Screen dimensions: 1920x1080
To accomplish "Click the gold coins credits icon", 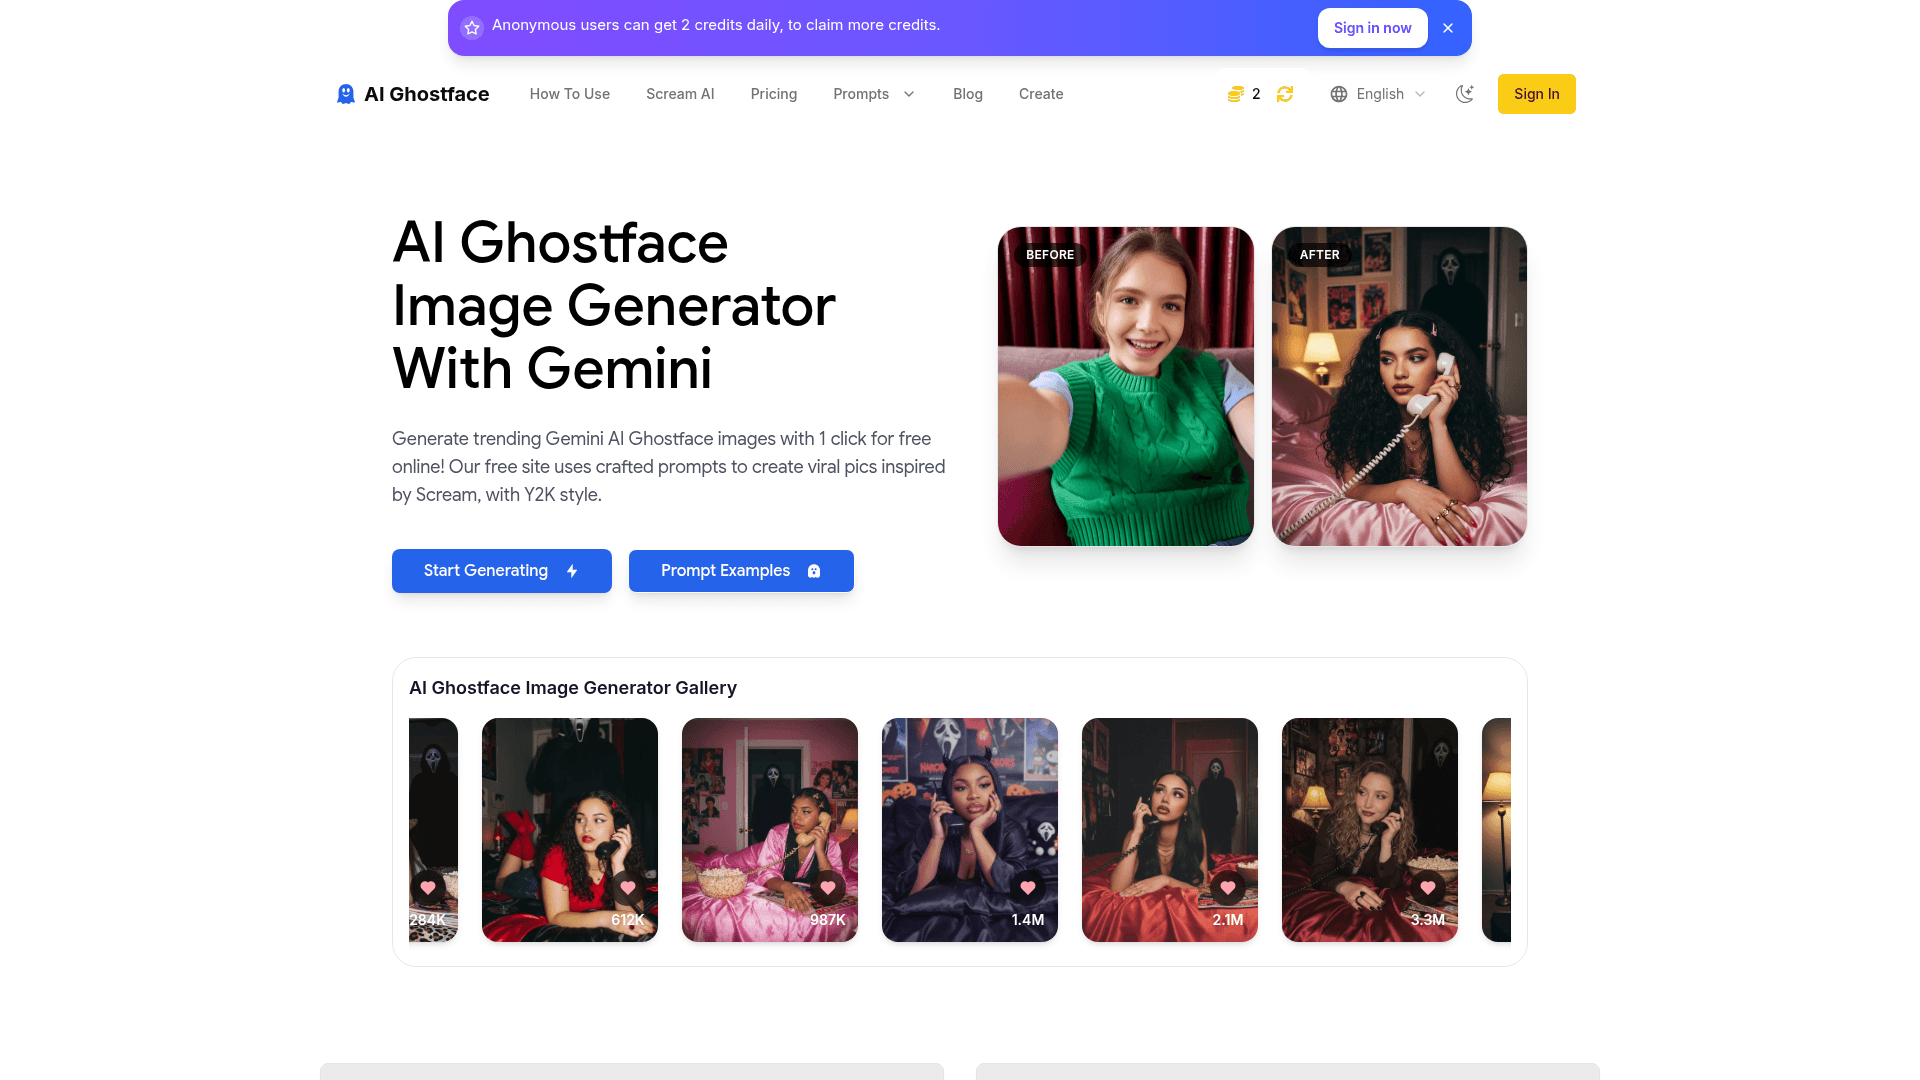I will [1236, 94].
